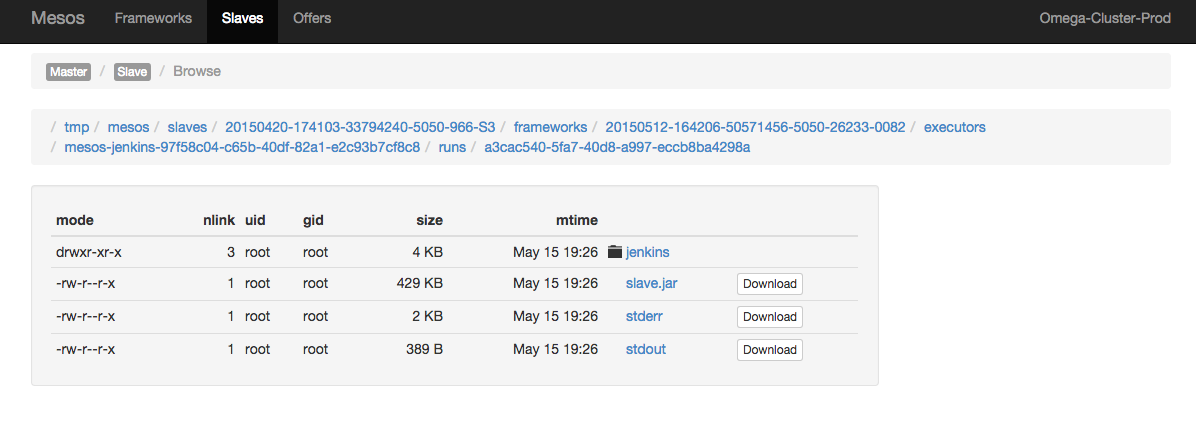Navigate to Slave breadcrumb badge
Screen dimensions: 1196x429
click(x=132, y=72)
